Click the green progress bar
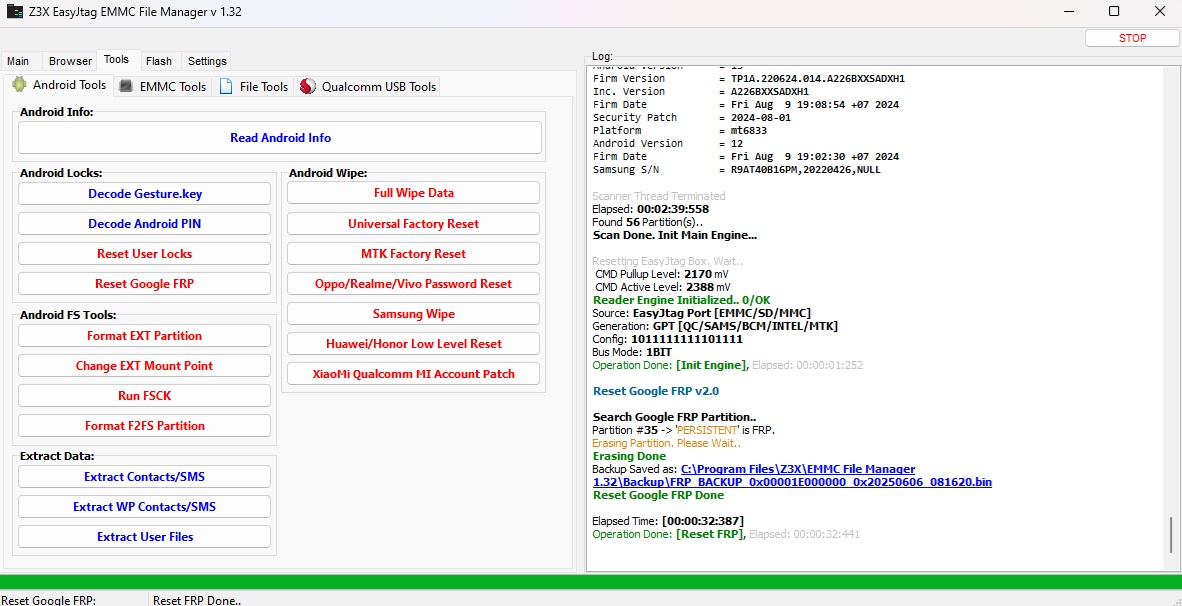Image resolution: width=1182 pixels, height=606 pixels. point(590,582)
